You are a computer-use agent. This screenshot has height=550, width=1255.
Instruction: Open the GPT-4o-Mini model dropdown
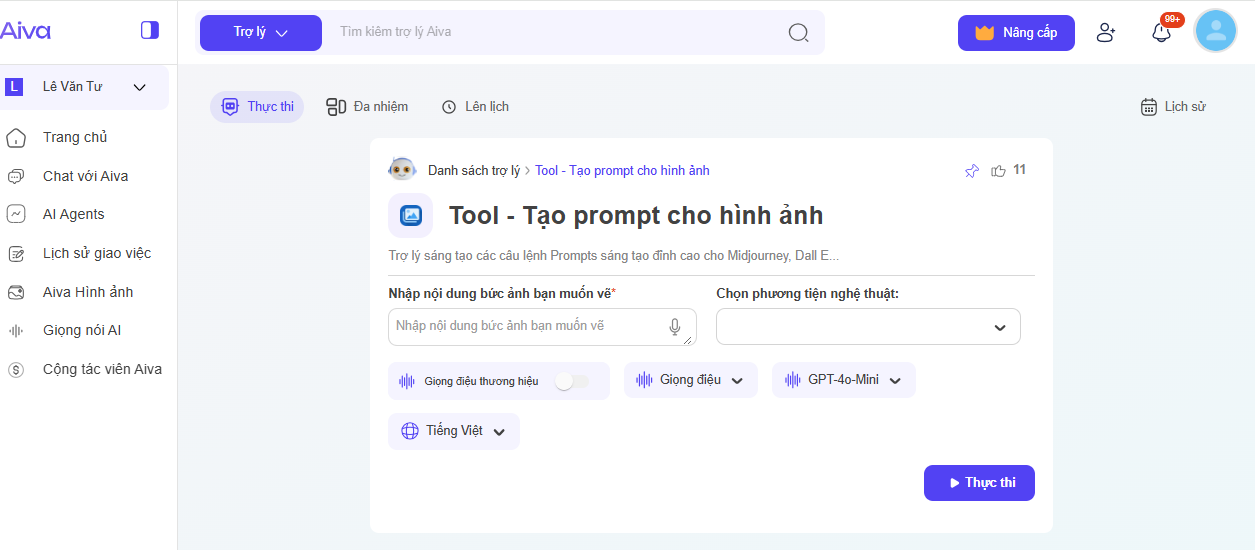click(843, 380)
